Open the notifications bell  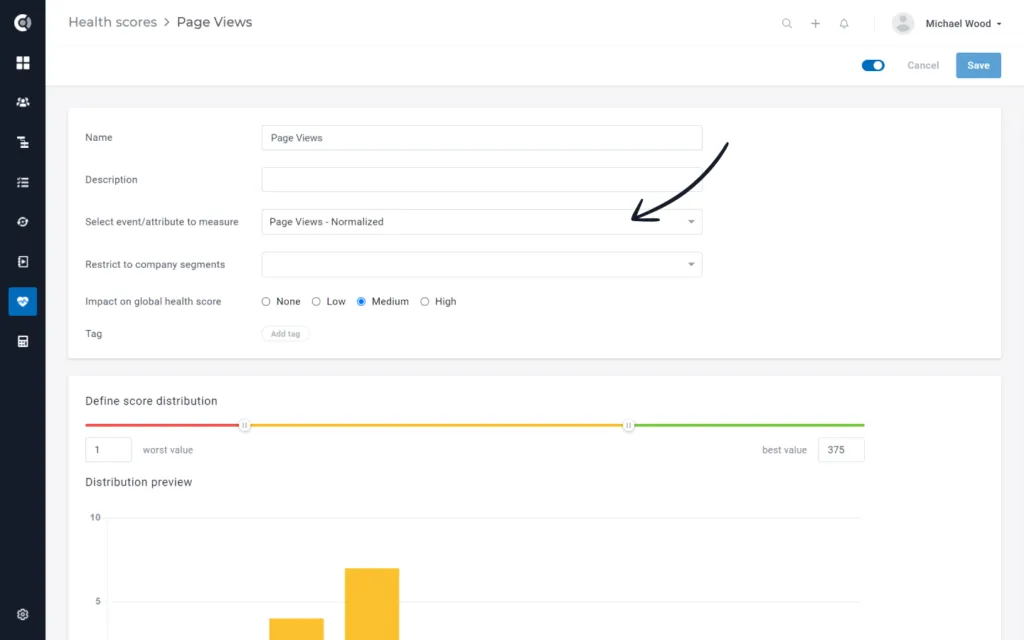click(x=844, y=24)
